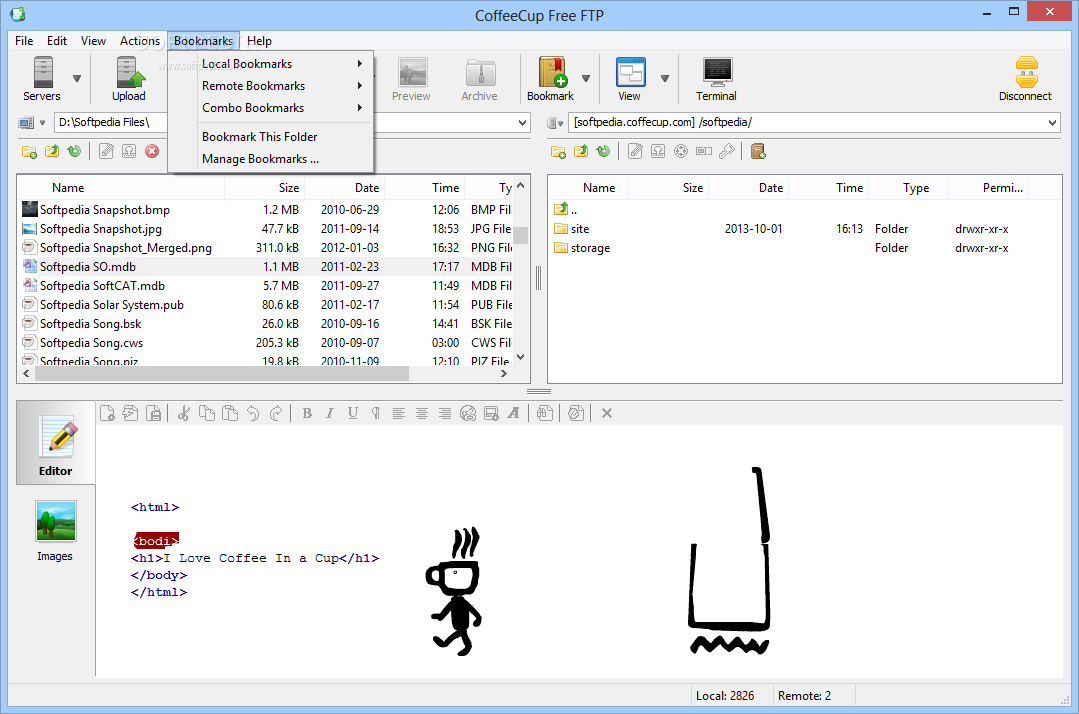Image resolution: width=1079 pixels, height=714 pixels.
Task: Create new folder in remote pane
Action: point(558,151)
